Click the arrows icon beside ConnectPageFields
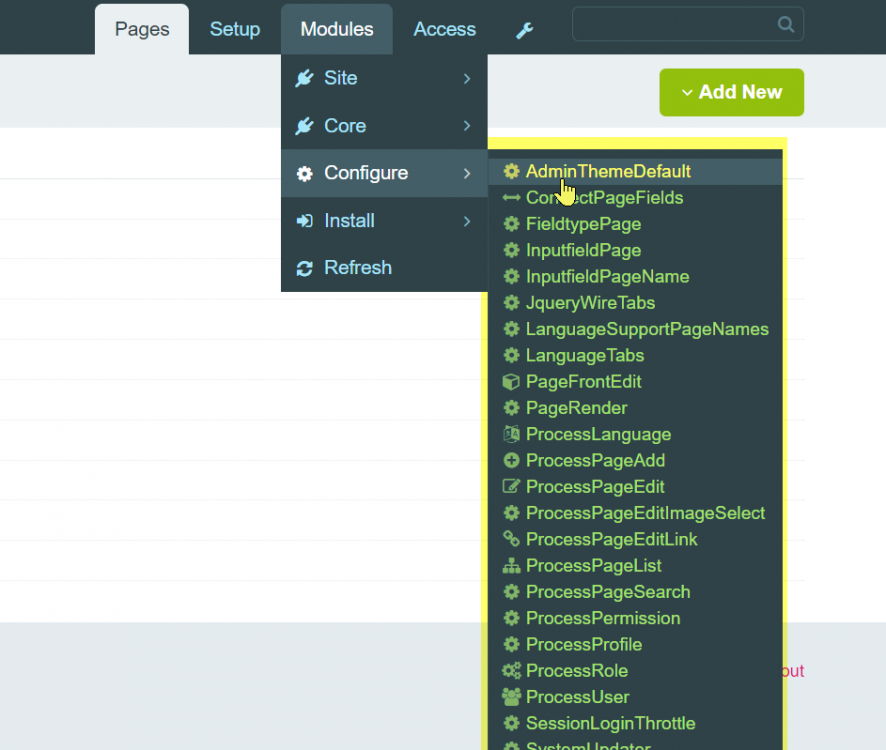Viewport: 886px width, 750px height. coord(511,198)
